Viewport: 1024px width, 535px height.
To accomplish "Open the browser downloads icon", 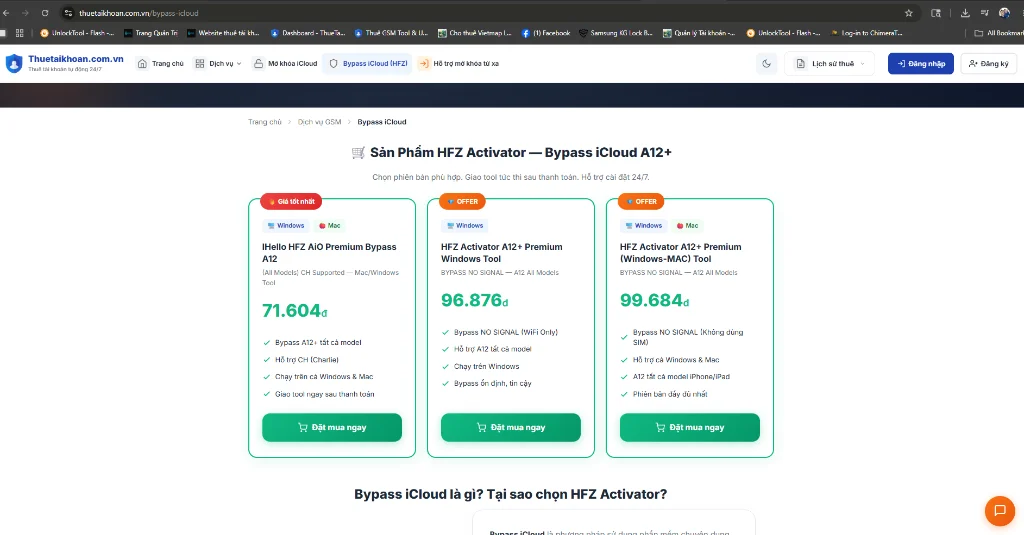I will [965, 13].
